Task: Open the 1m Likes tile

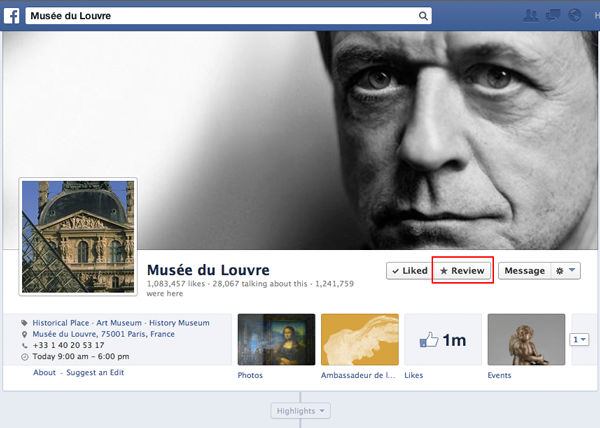Action: coord(443,340)
